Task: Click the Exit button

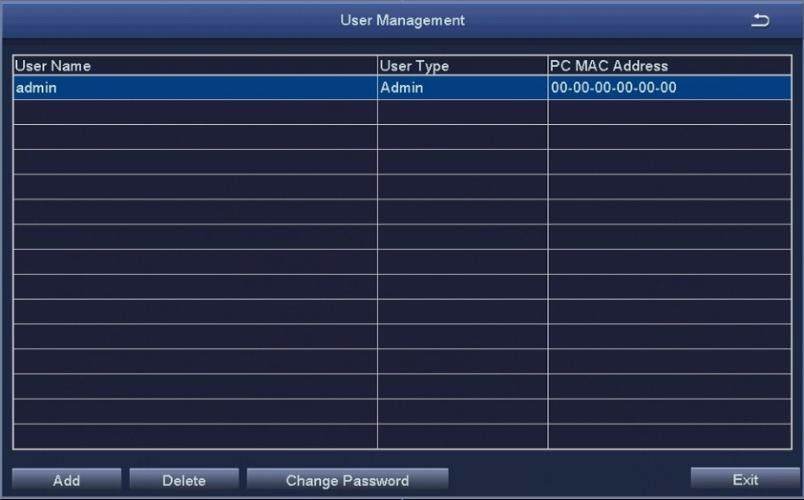Action: click(x=744, y=480)
